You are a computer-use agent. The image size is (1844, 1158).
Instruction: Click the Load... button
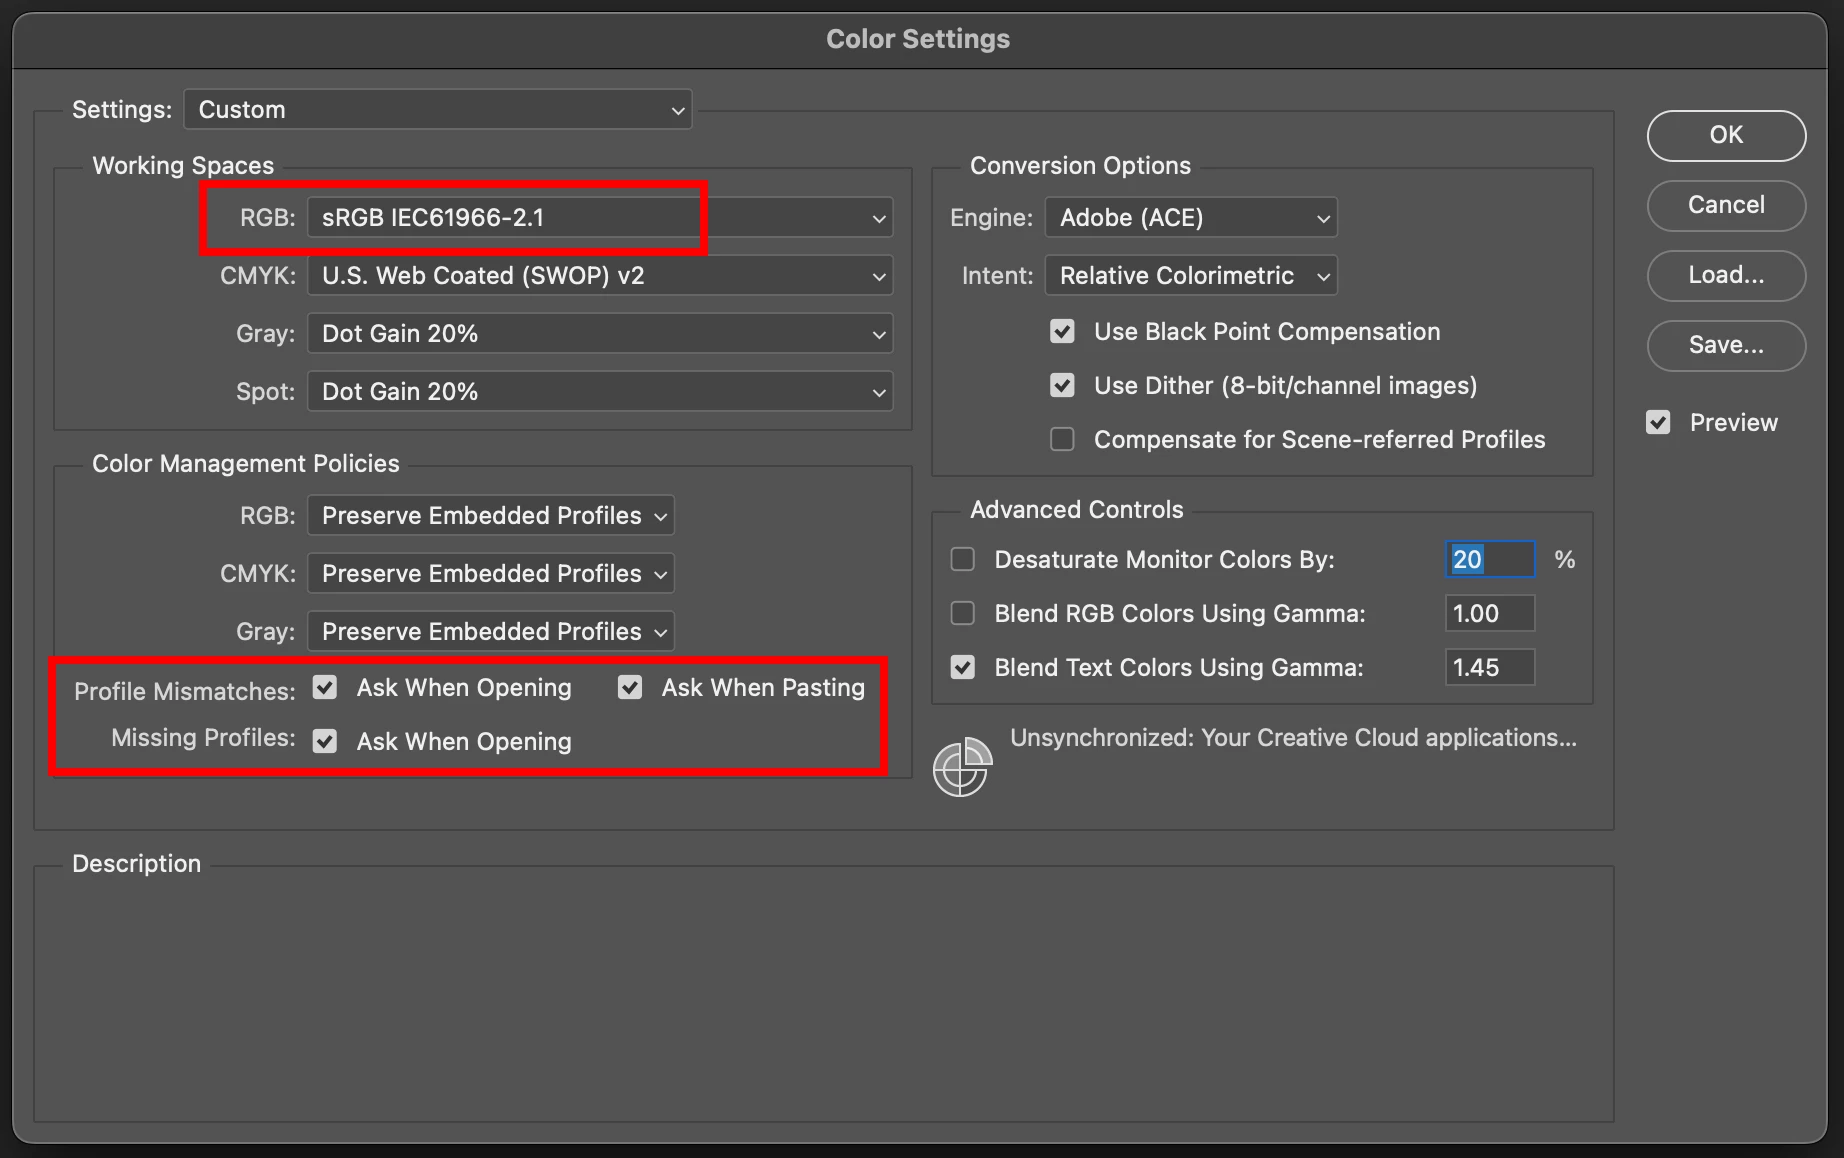point(1726,275)
